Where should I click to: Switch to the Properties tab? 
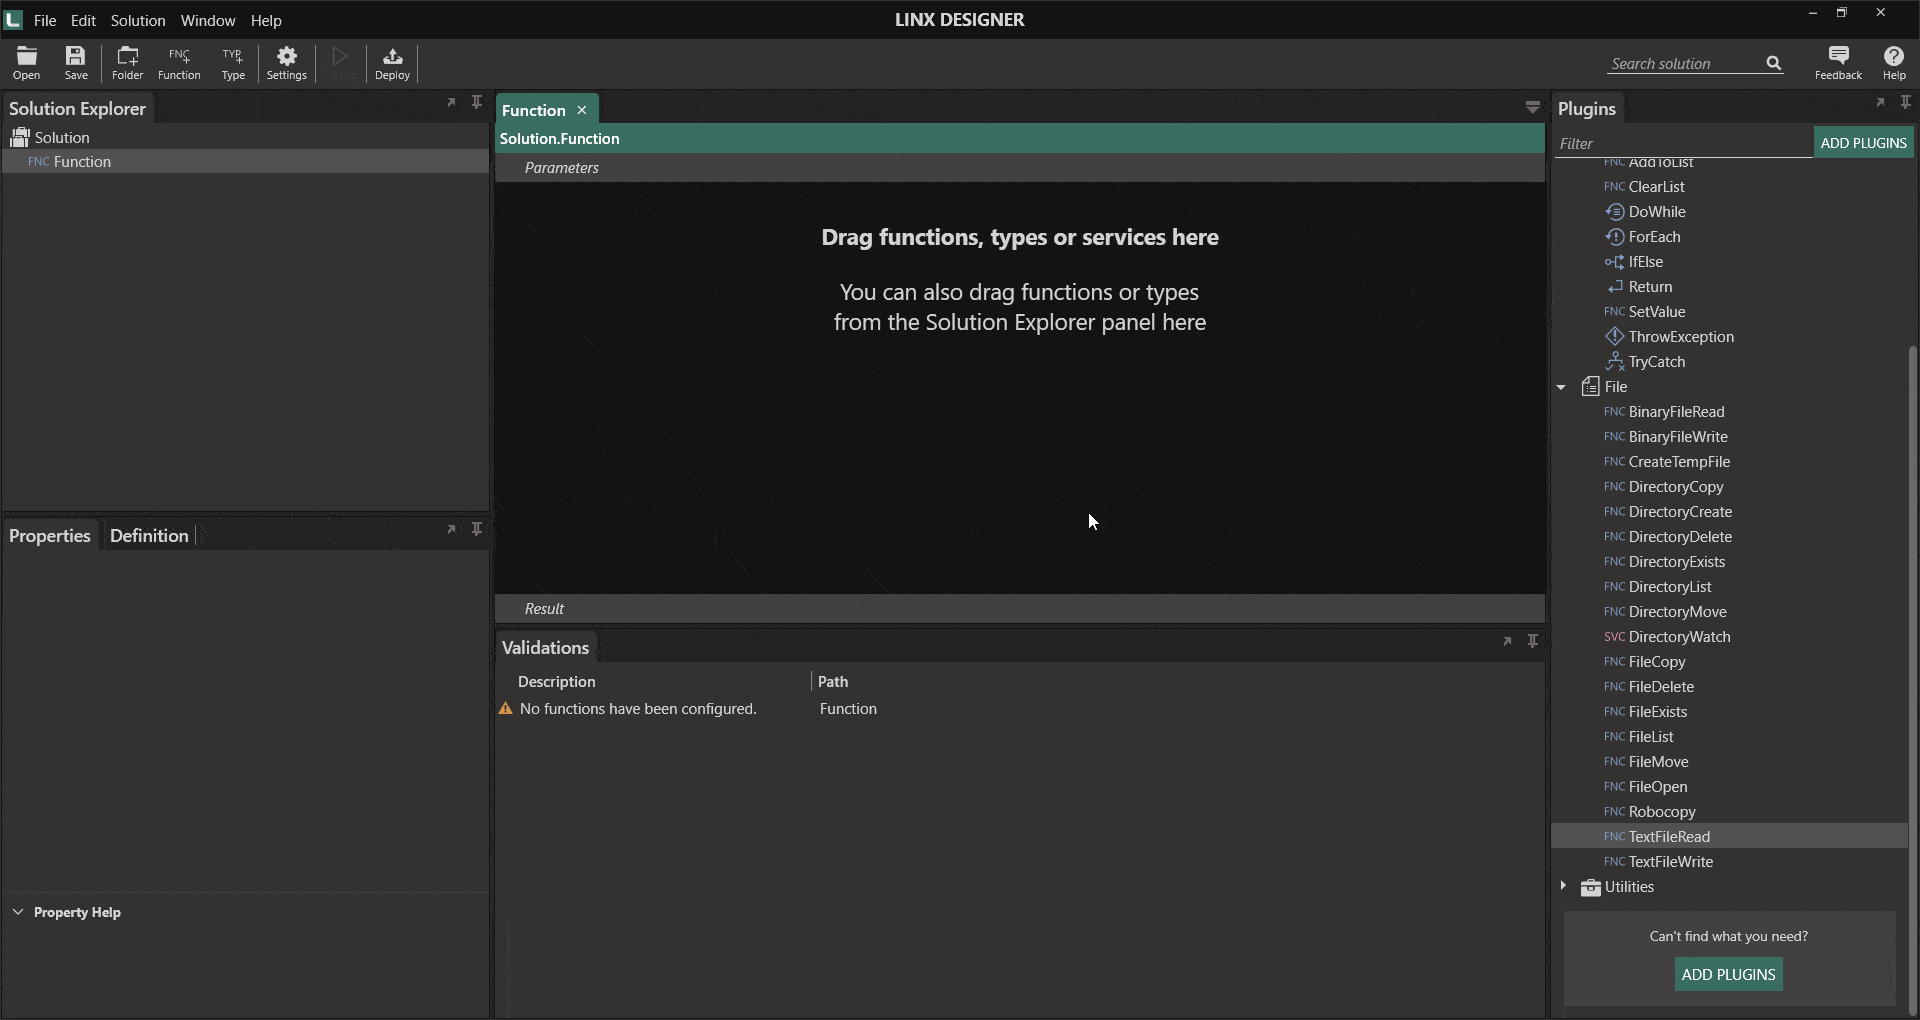click(x=50, y=536)
